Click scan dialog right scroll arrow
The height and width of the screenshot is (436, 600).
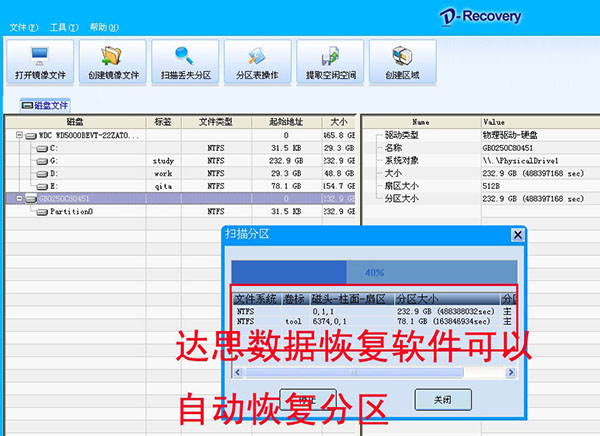pos(510,372)
